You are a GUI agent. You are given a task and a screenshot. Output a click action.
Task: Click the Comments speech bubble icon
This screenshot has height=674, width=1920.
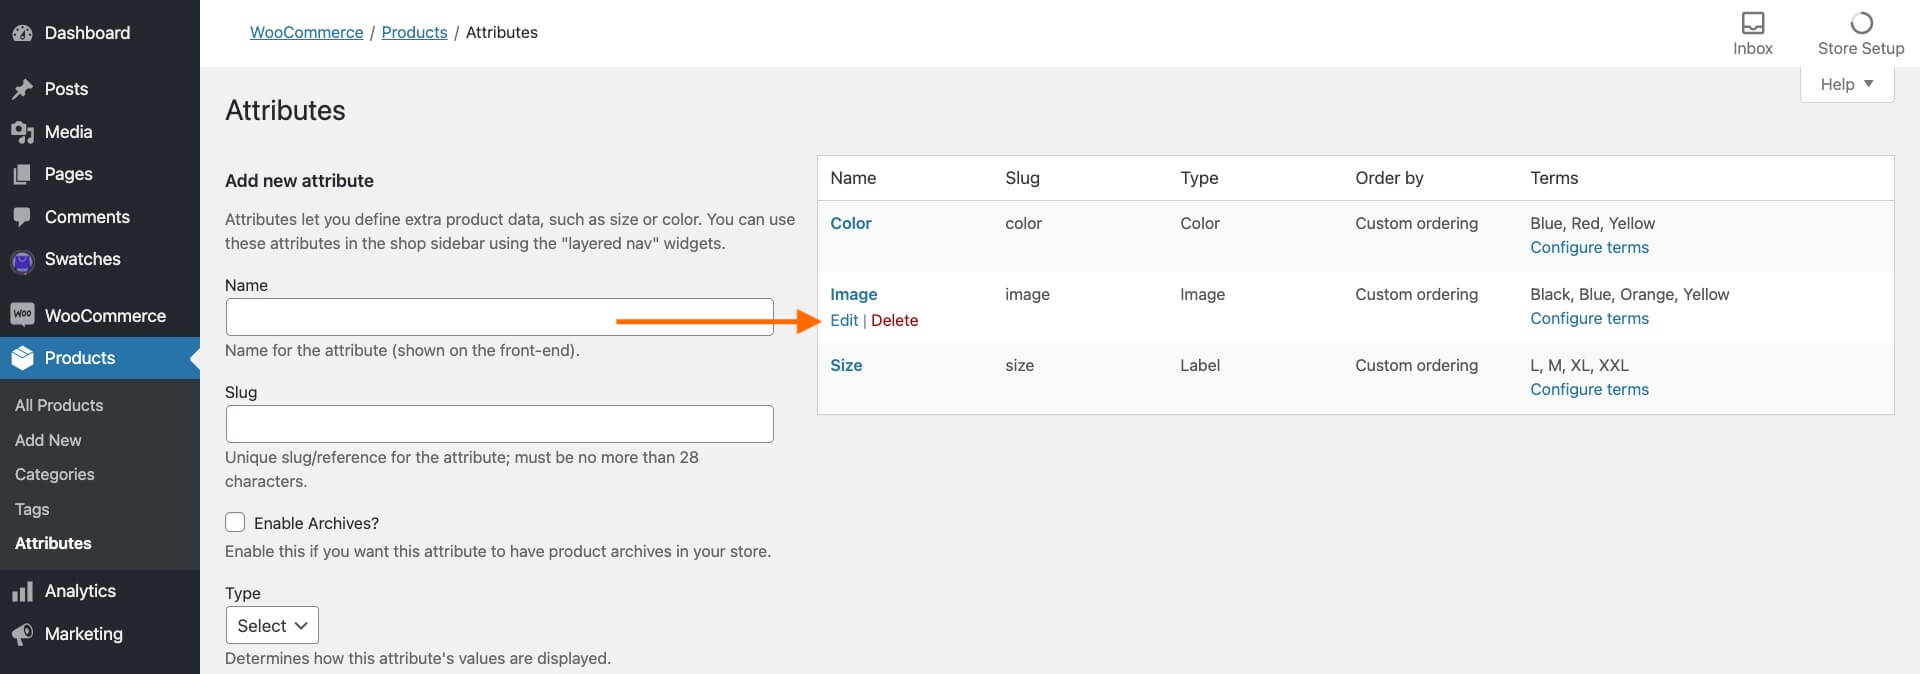(22, 217)
